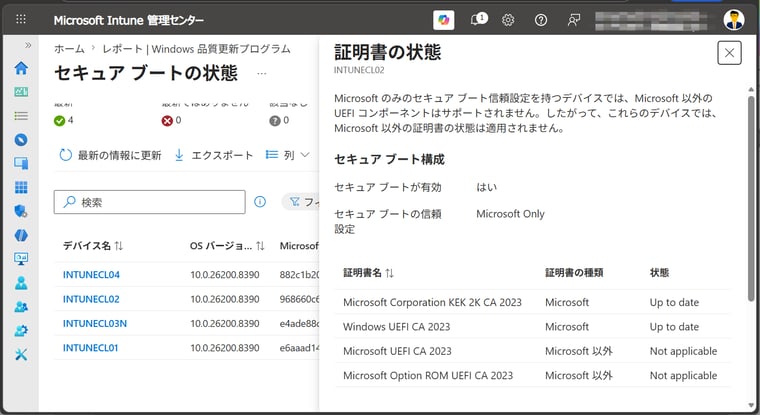Screen dimensions: 760x415
Task: Open レポート | Windows 品質更新プログラム breadcrumb
Action: point(196,49)
